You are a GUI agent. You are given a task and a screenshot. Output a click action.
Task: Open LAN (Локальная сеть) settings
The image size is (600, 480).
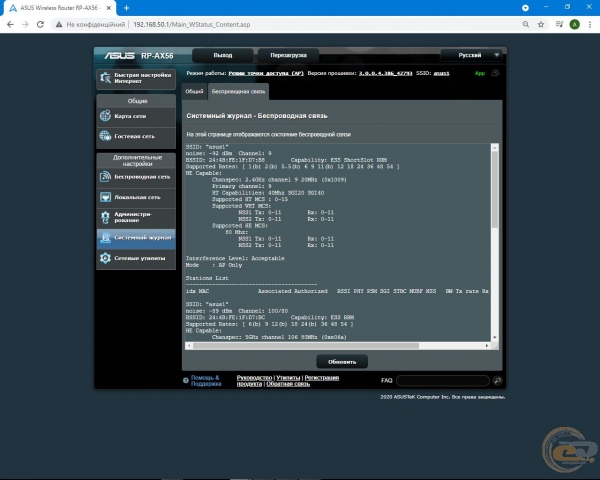pos(136,197)
